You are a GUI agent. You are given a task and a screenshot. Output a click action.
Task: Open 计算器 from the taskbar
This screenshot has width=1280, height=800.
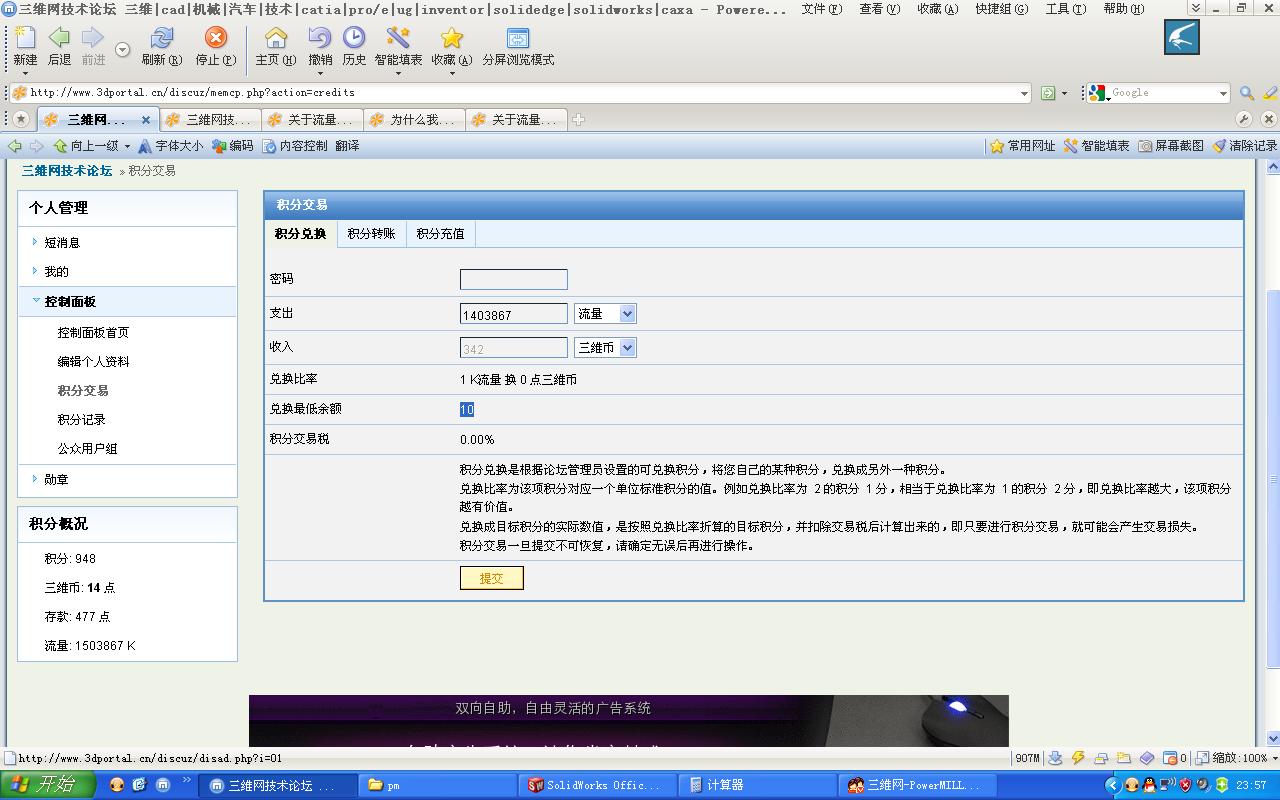(x=755, y=785)
